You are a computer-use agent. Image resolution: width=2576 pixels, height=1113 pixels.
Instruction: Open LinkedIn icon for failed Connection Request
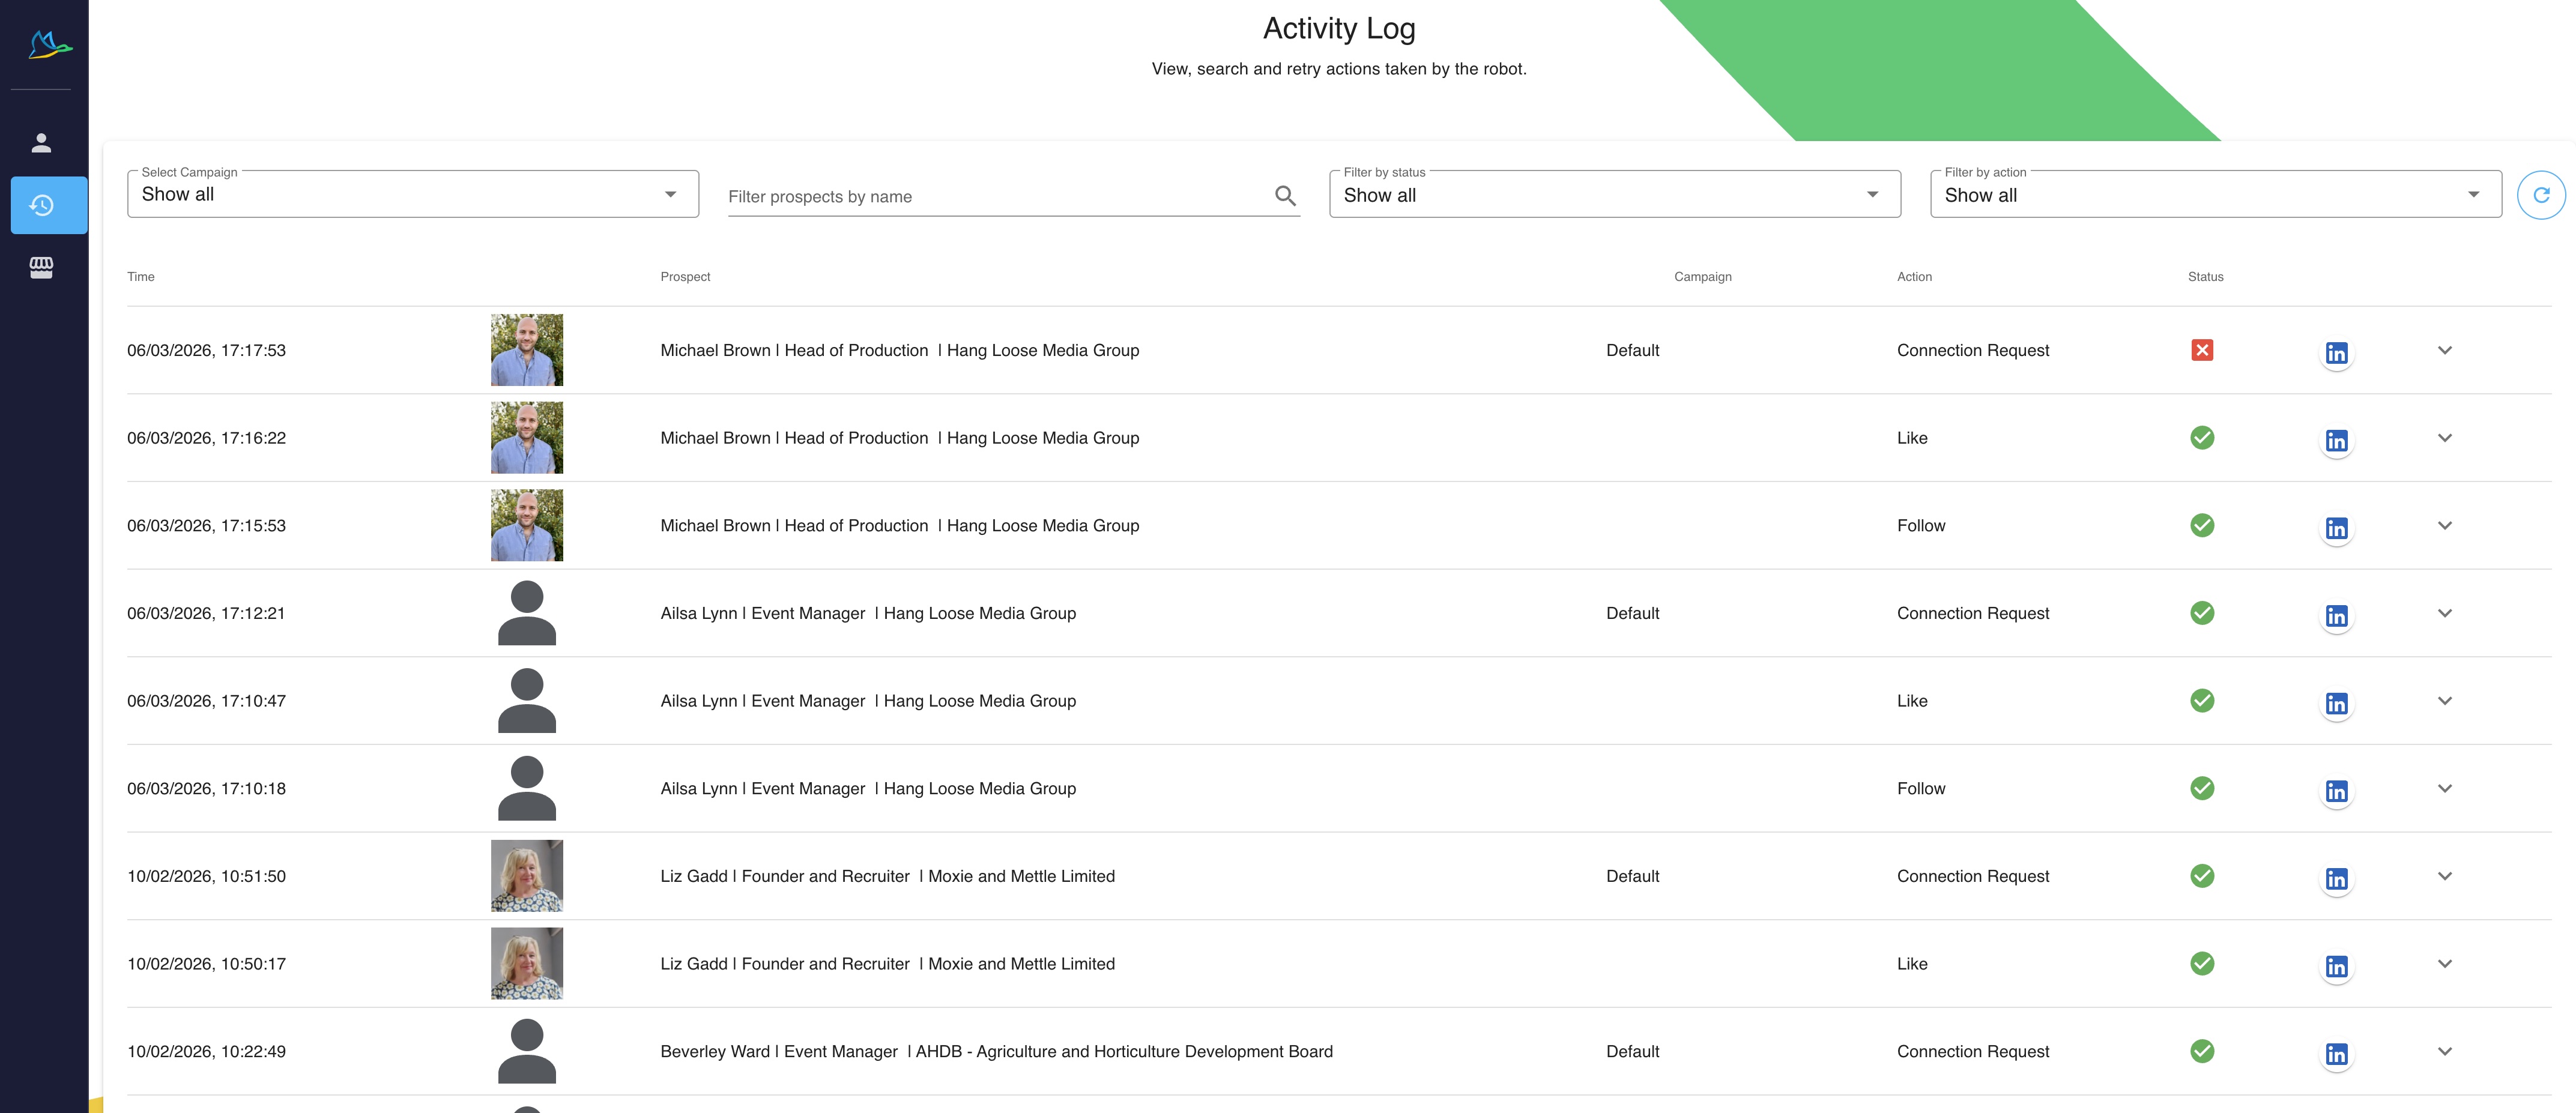click(2336, 353)
